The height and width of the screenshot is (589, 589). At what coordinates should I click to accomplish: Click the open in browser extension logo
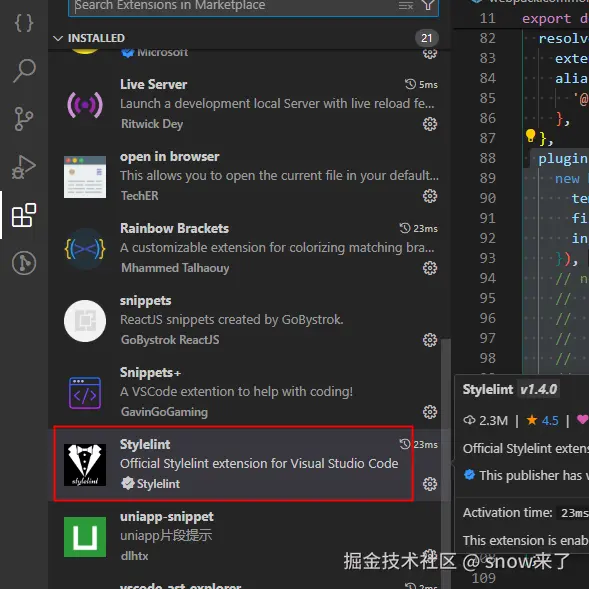[x=85, y=177]
